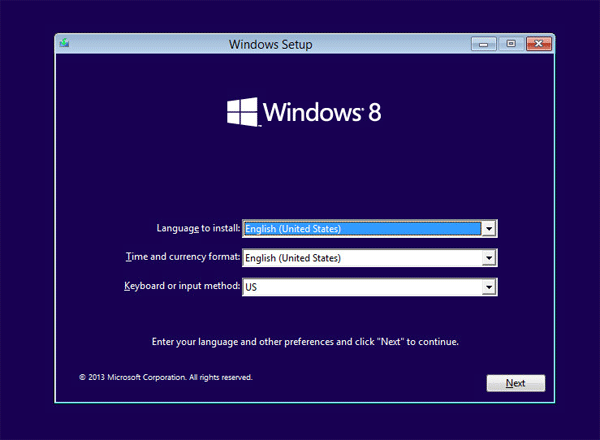Click the Windows Setup title bar icon
The width and height of the screenshot is (600, 440).
(x=64, y=43)
